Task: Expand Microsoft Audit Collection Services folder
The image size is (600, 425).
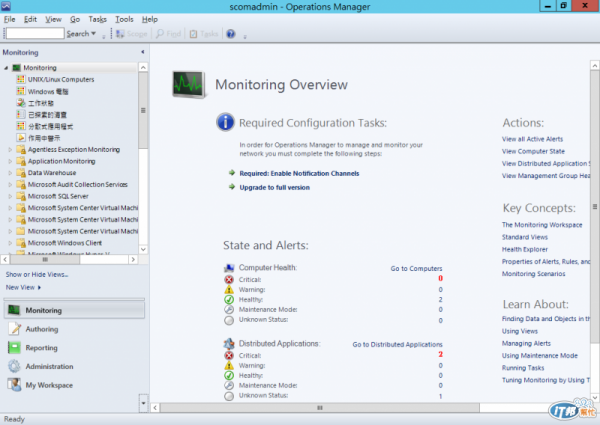Action: pyautogui.click(x=10, y=185)
